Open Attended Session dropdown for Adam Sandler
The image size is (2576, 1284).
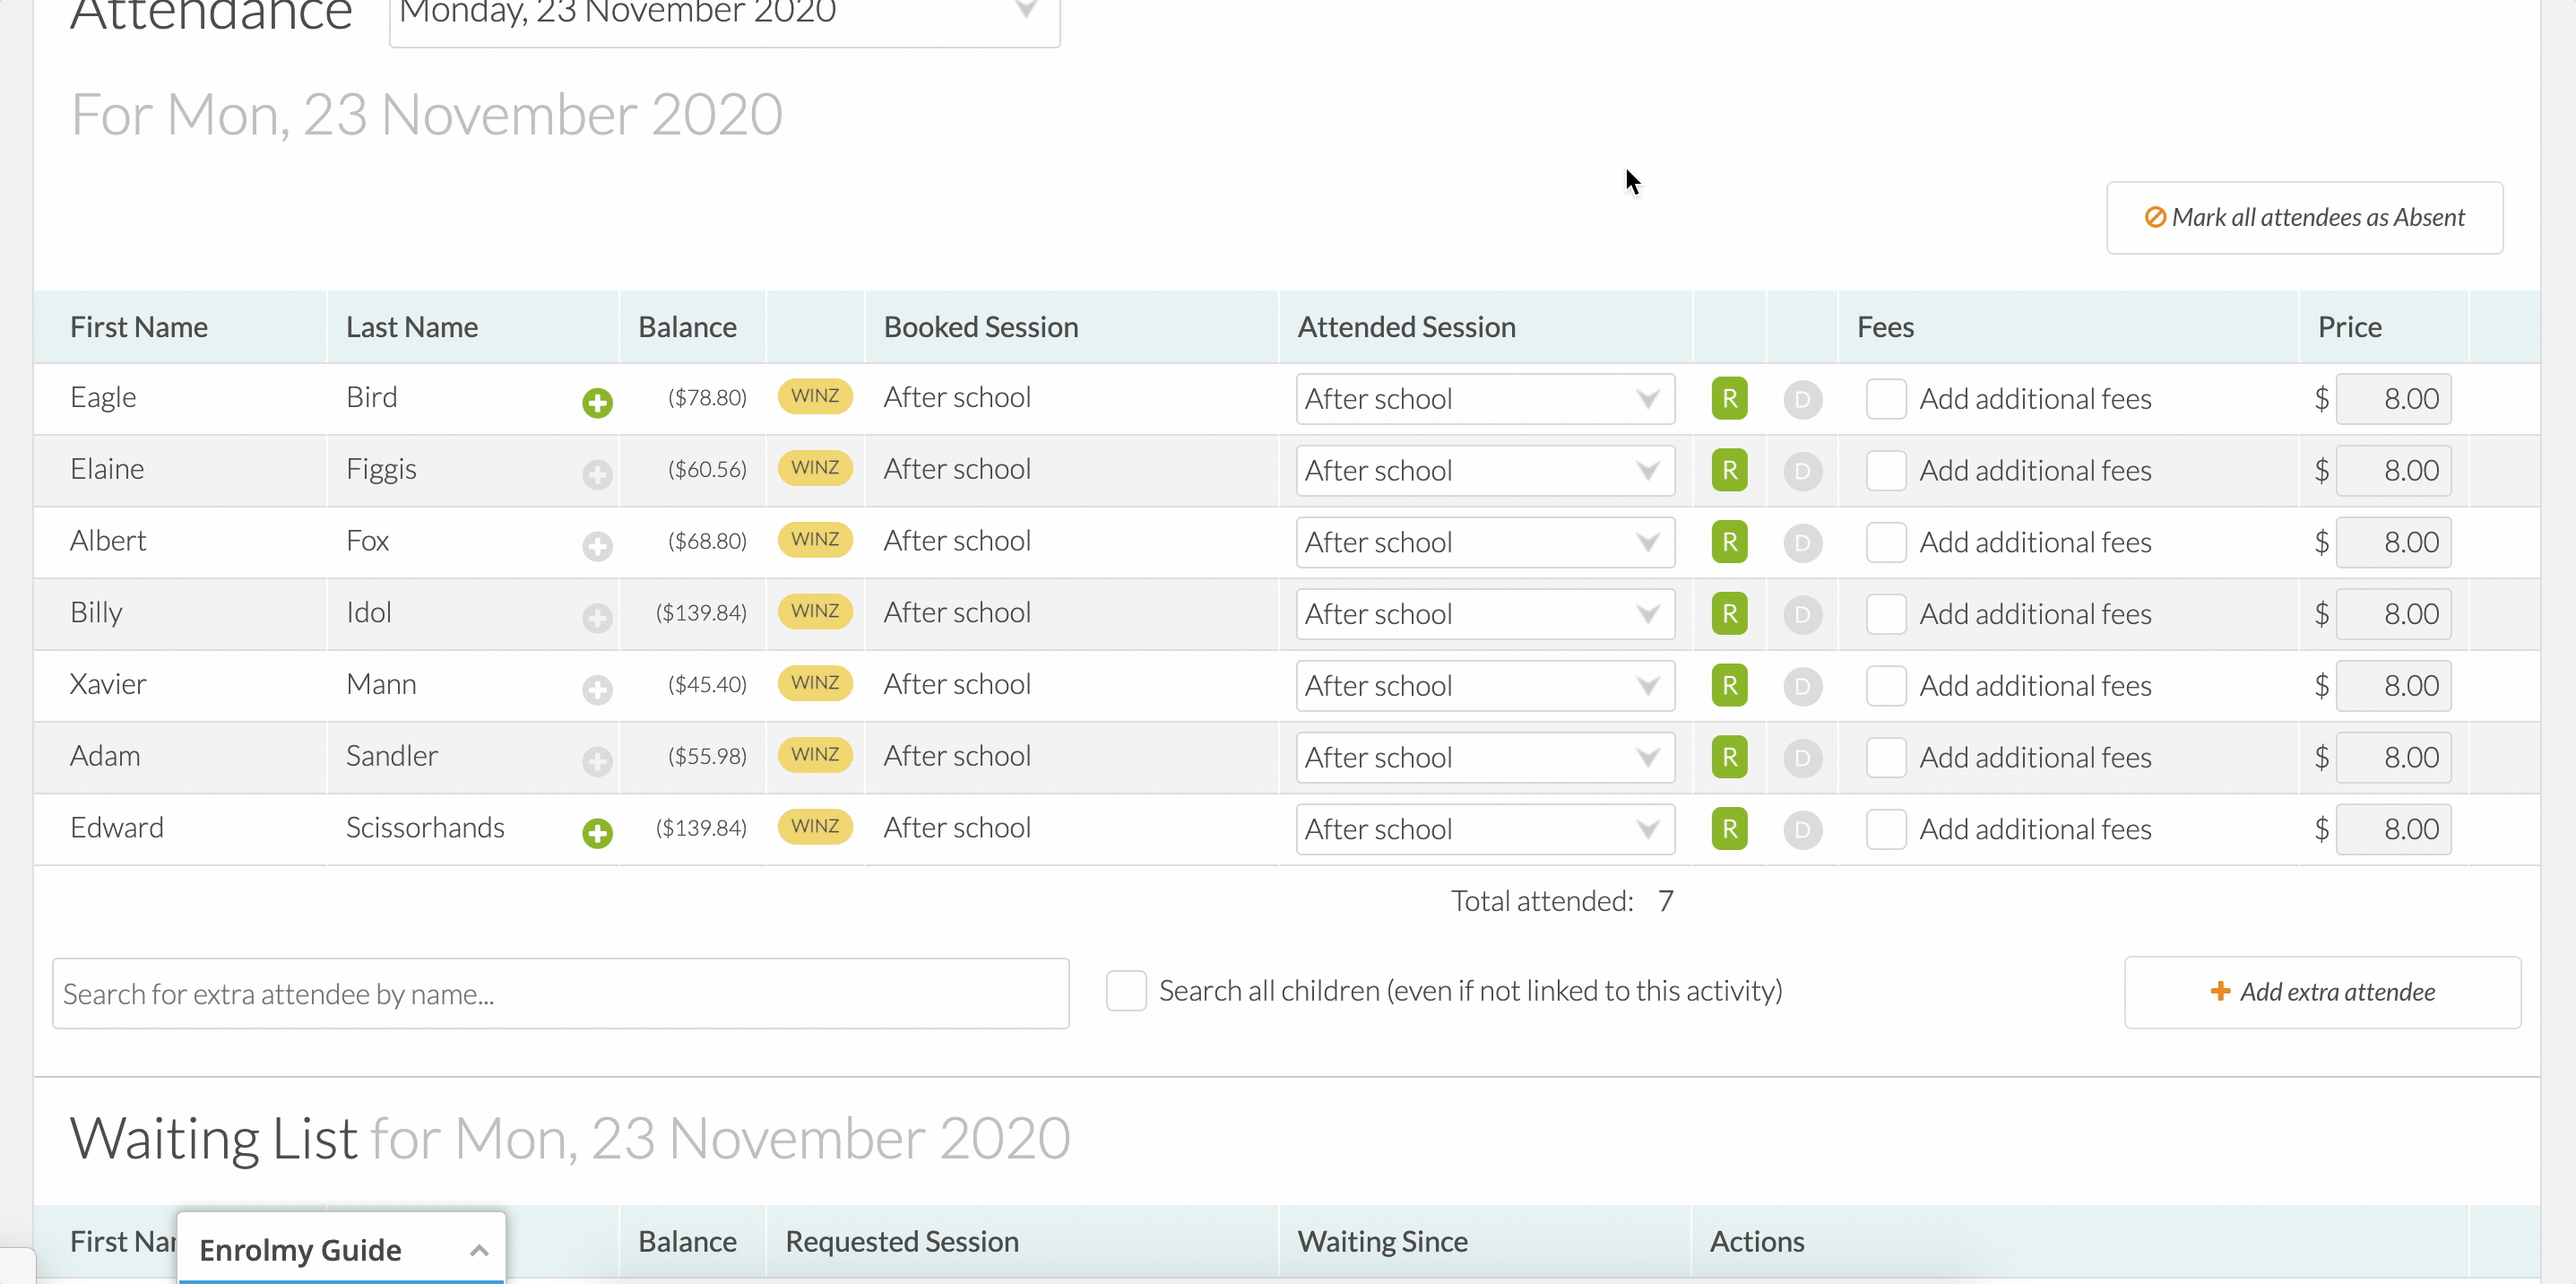[1485, 757]
